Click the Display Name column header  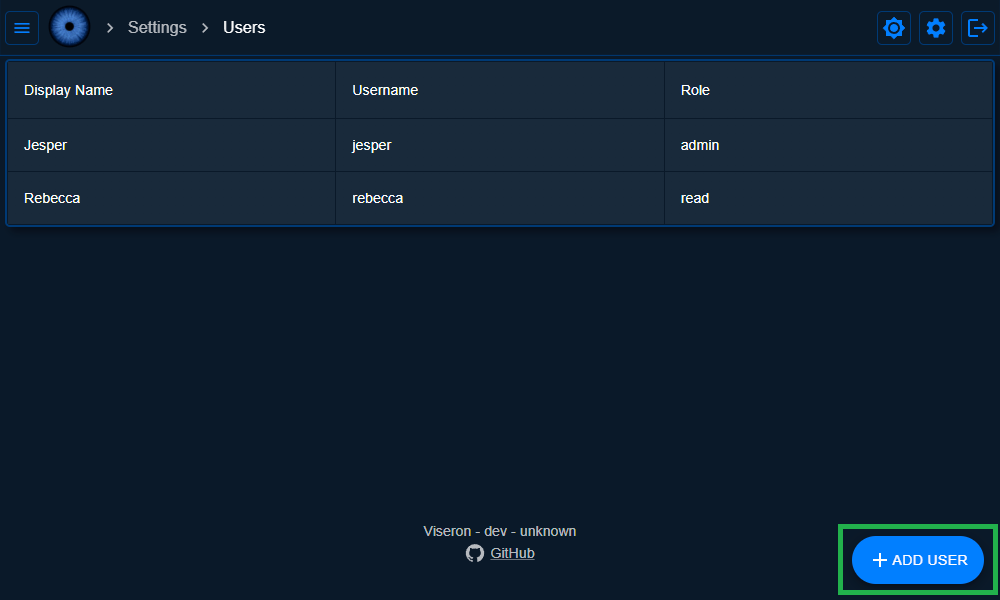68,90
